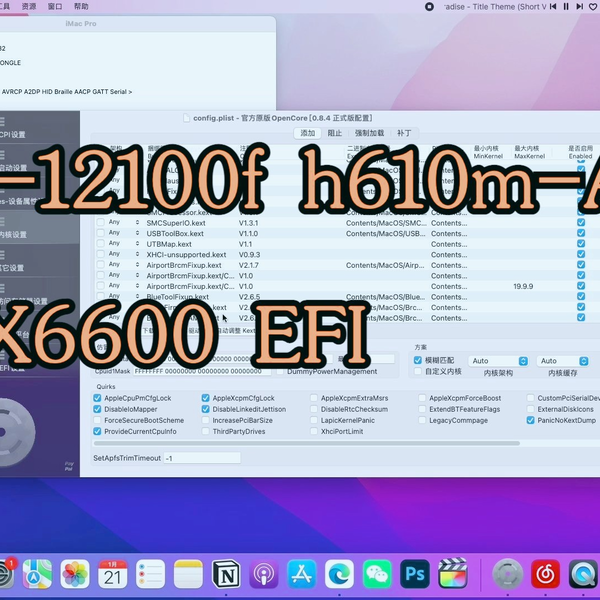
Task: Uncheck the PanicNoKextDump quirk
Action: click(530, 420)
